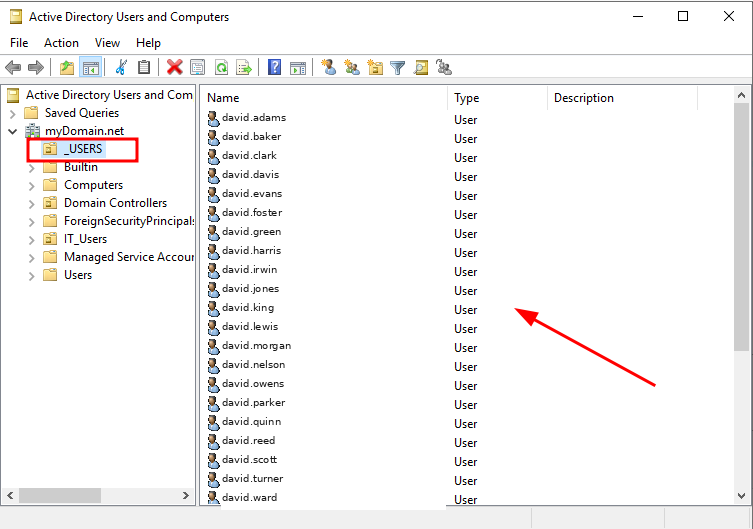Click the title bar app icon
753x529 pixels.
(16, 17)
